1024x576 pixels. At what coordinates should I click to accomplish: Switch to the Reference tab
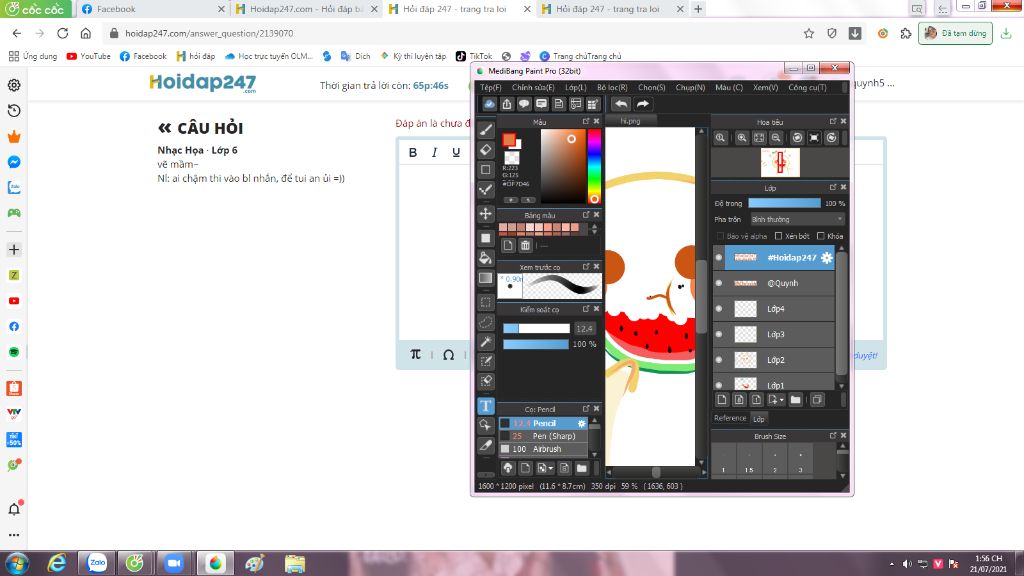[x=729, y=418]
